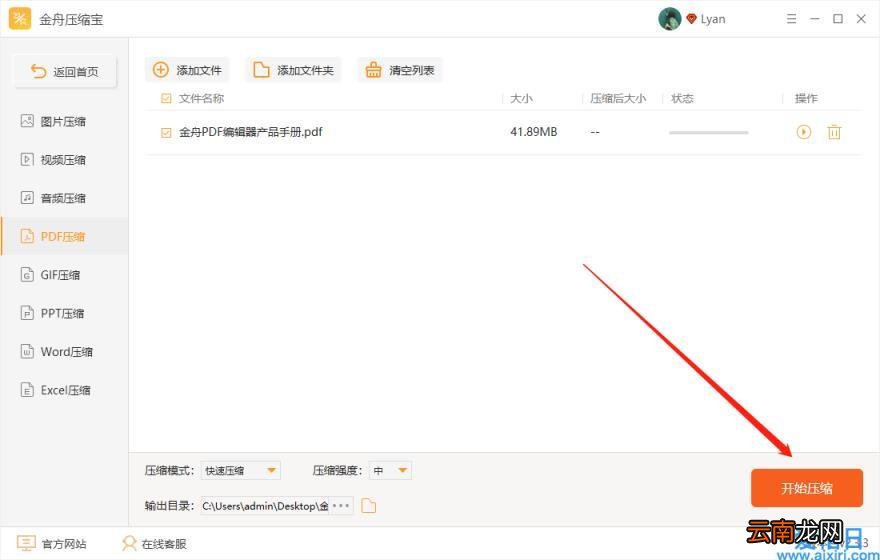Viewport: 880px width, 560px height.
Task: Minimize the 金舟压缩宝 window
Action: (815, 19)
